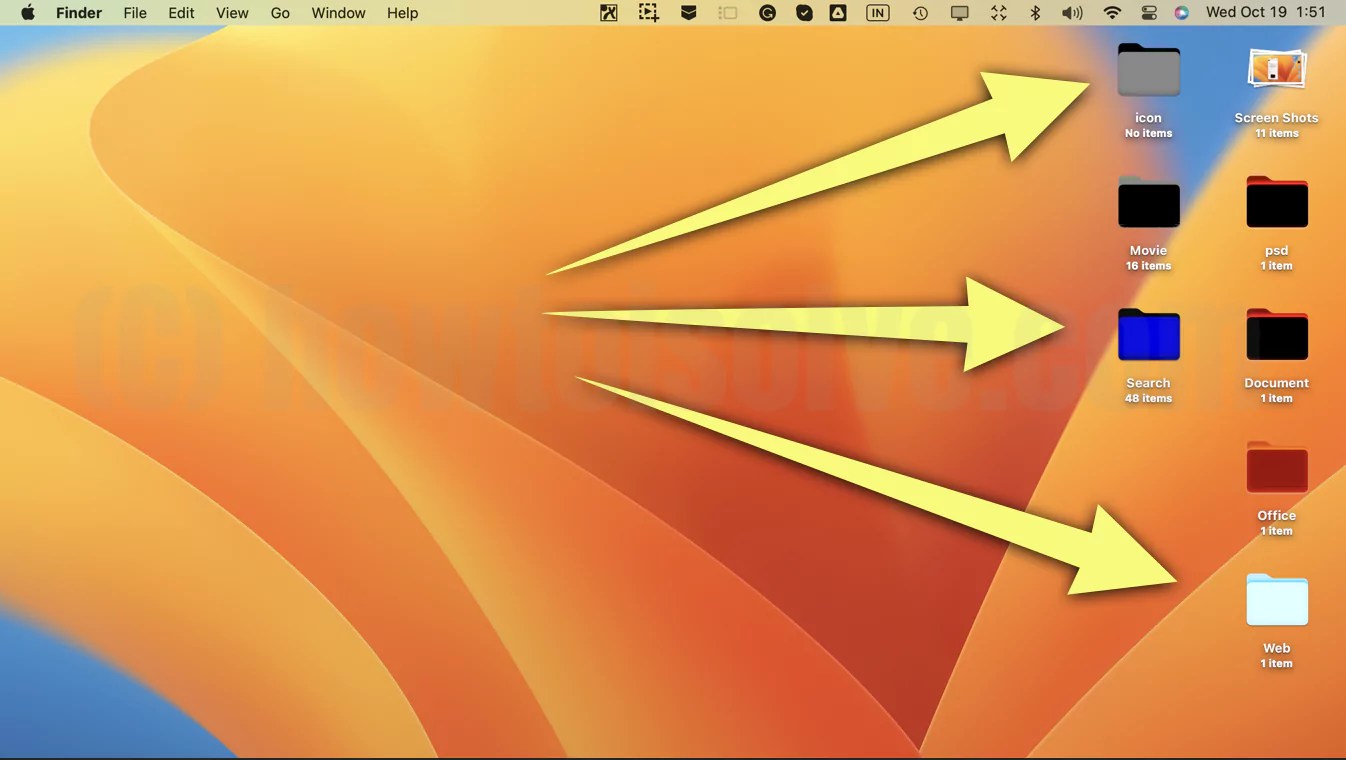Click the Bluetooth icon in the menu bar
This screenshot has width=1346, height=760.
[1034, 13]
